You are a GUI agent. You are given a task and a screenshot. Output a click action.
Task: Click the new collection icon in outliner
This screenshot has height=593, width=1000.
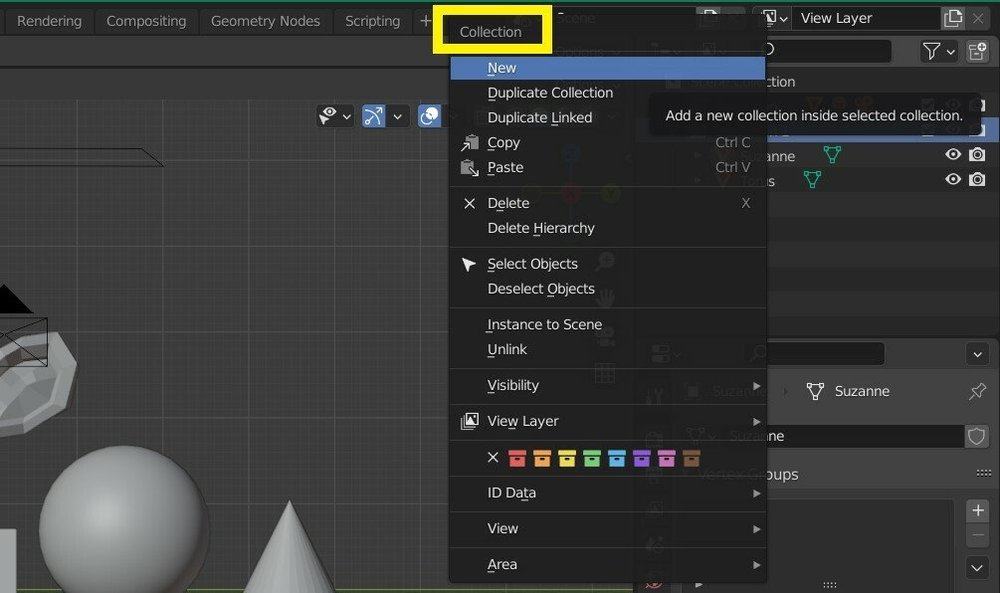click(x=977, y=51)
